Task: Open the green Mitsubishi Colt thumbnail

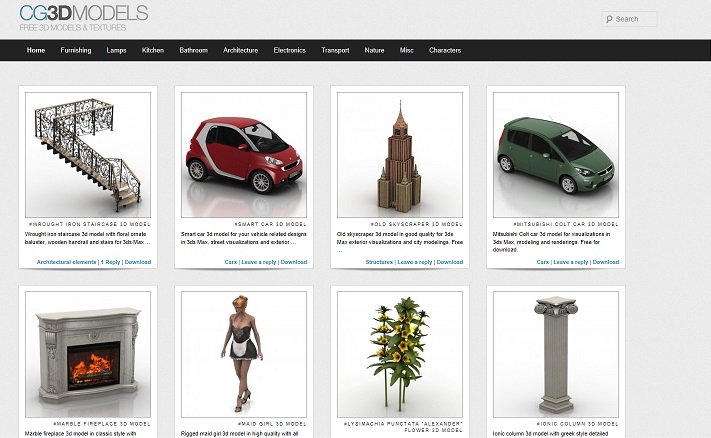Action: [556, 155]
